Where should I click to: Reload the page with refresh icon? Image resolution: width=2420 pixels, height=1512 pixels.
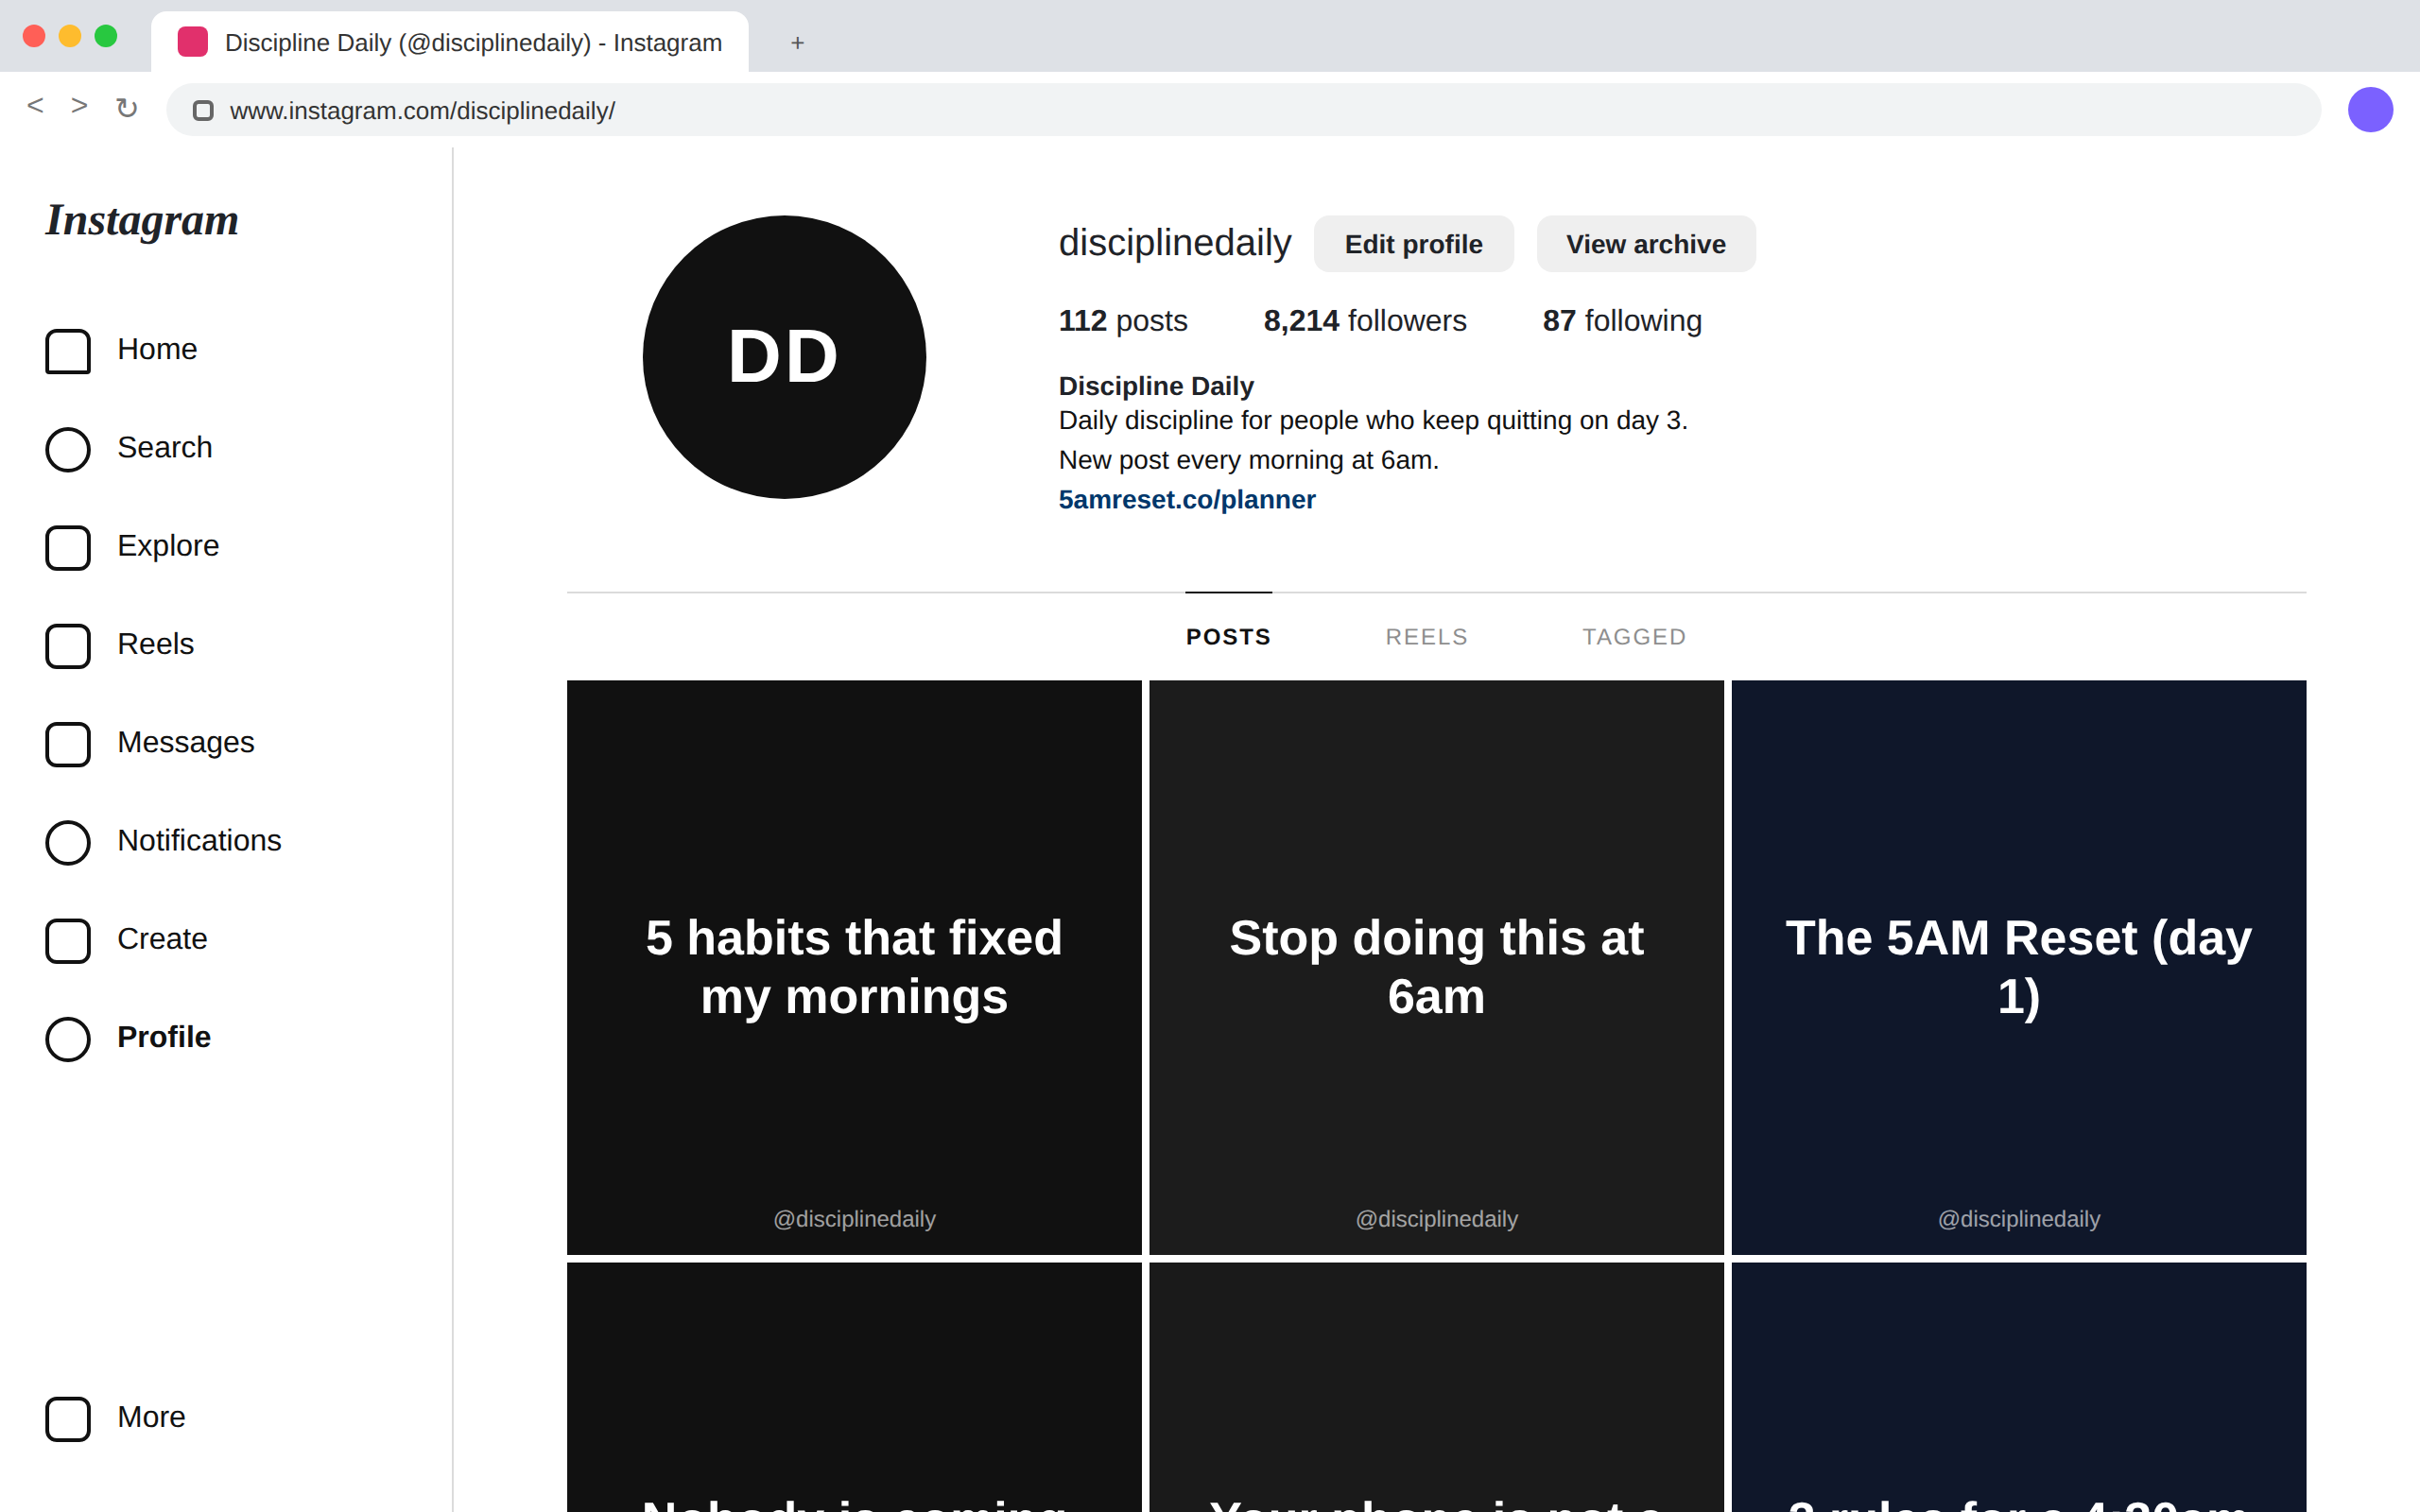click(x=126, y=108)
